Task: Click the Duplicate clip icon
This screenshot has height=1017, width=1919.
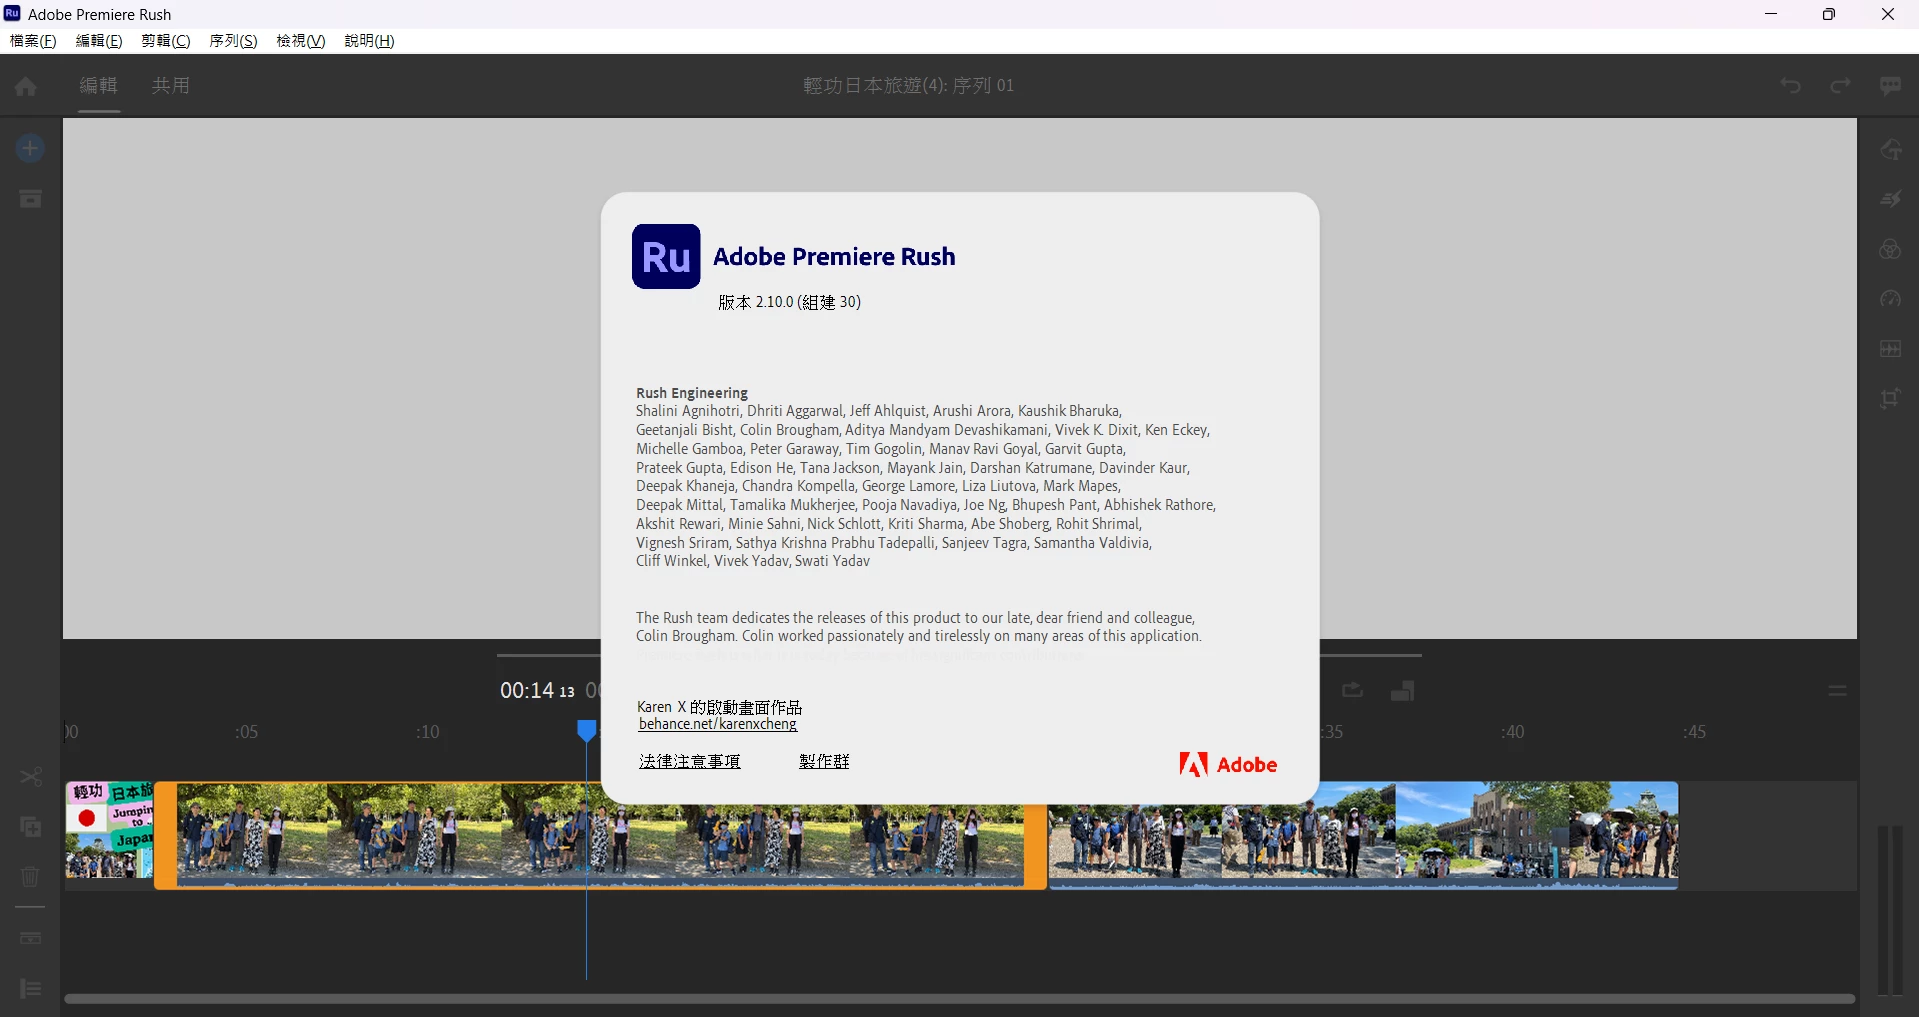Action: click(x=30, y=827)
